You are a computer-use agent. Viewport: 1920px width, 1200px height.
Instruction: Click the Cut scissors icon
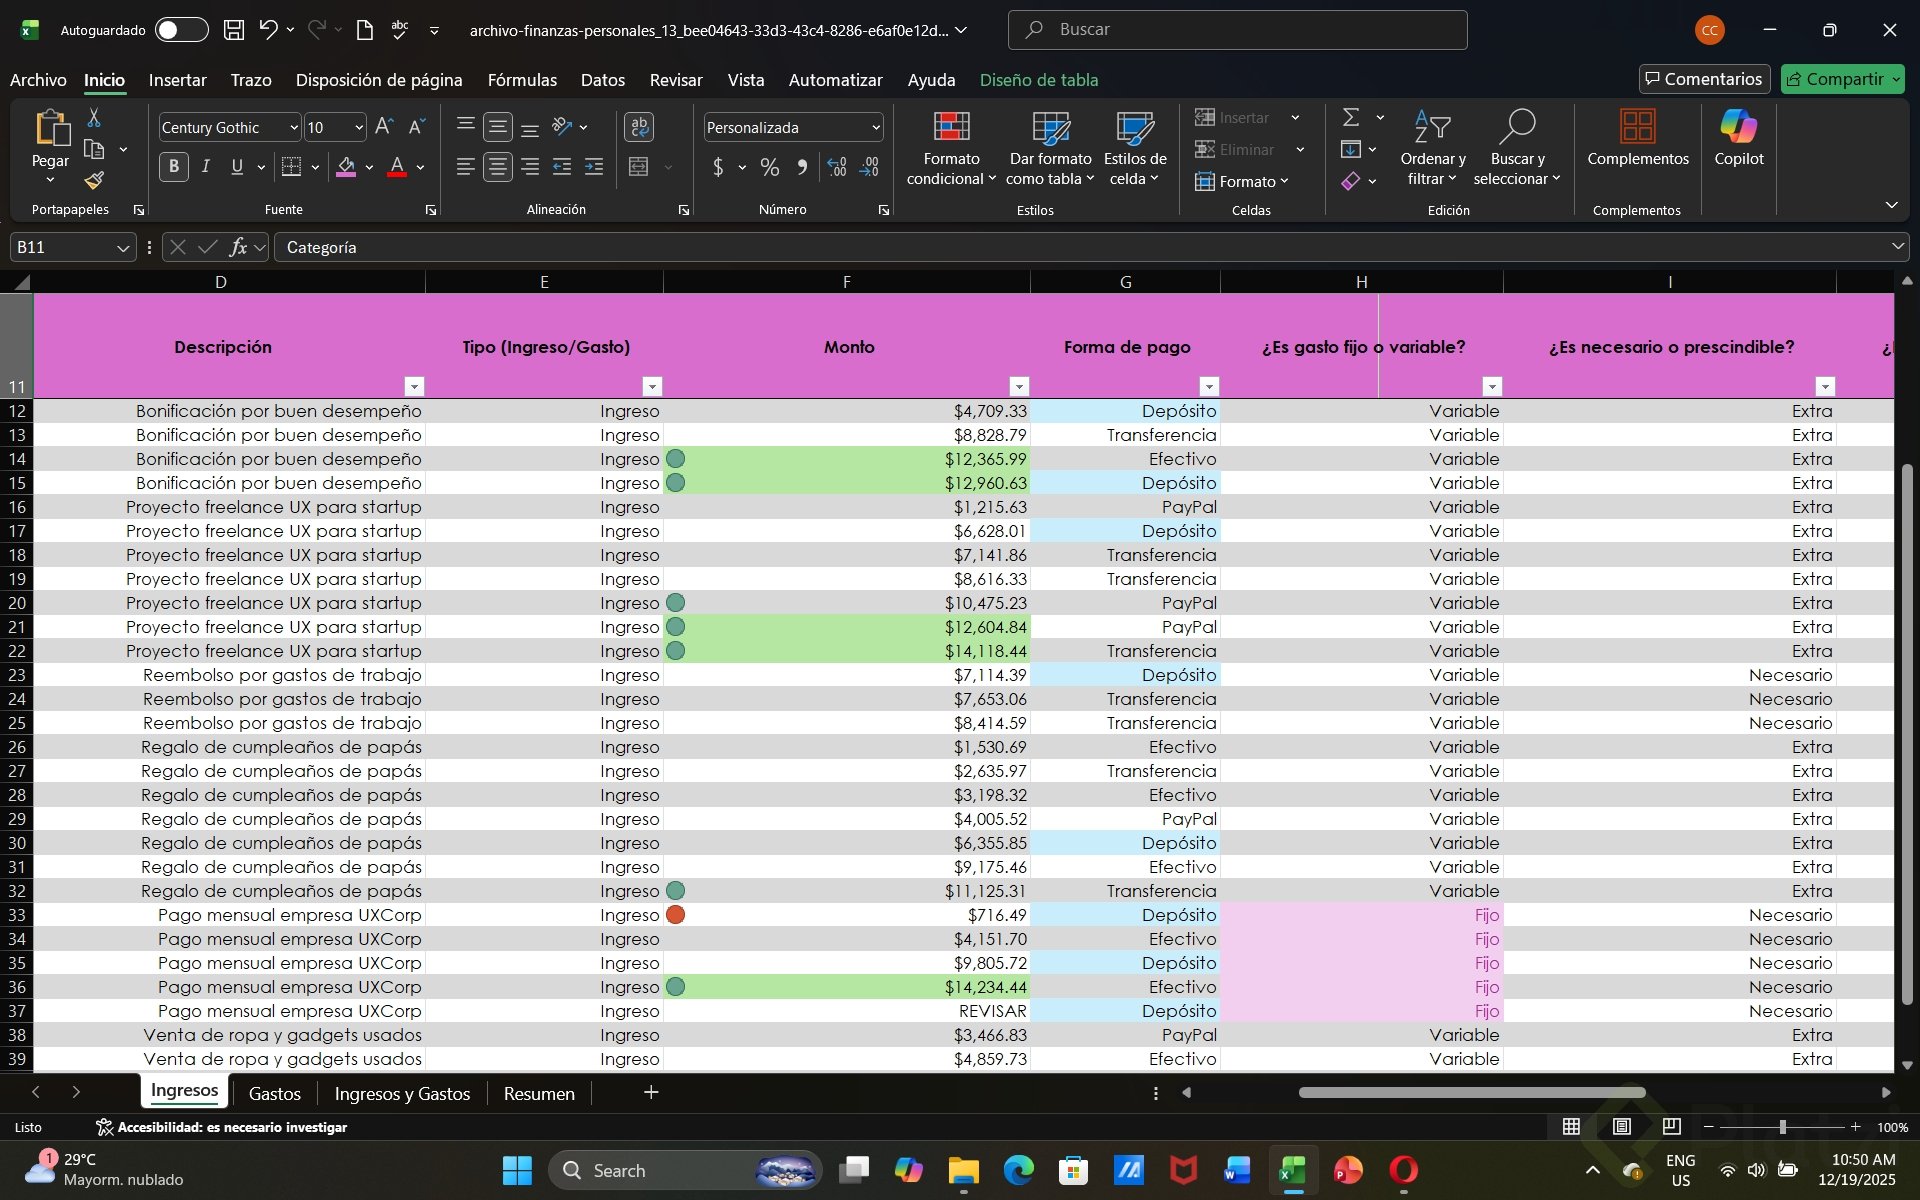coord(94,118)
